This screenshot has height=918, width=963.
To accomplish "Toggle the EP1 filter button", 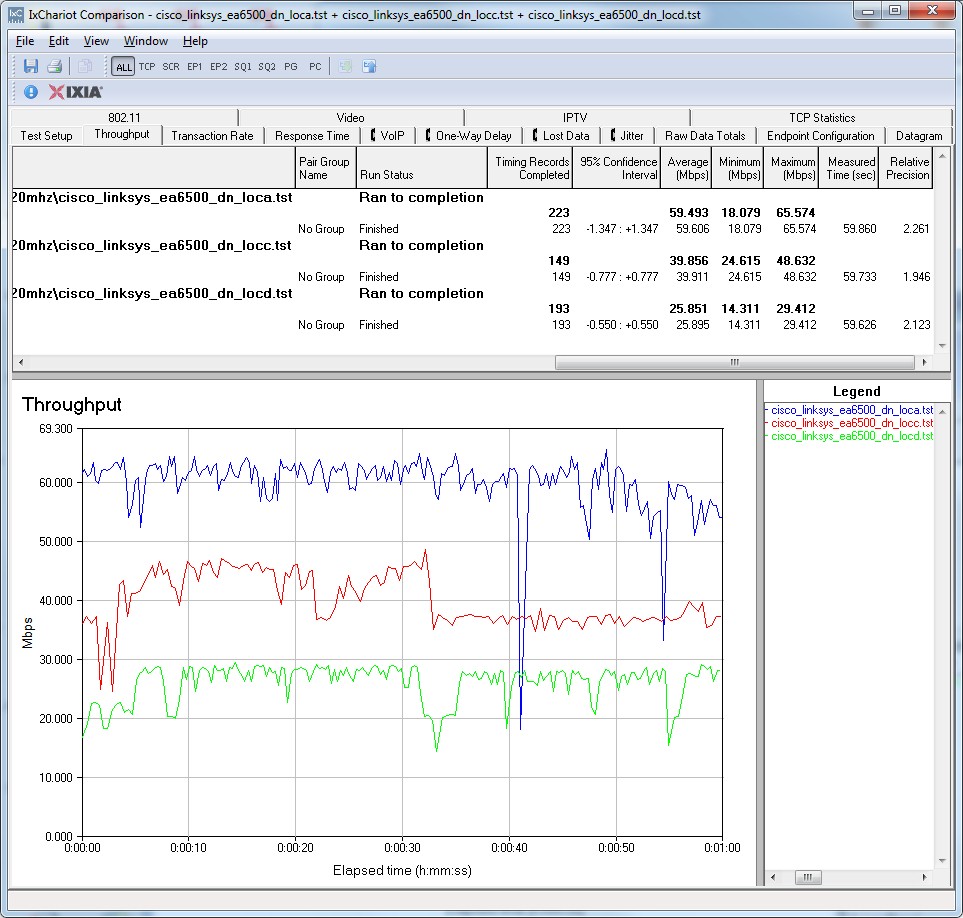I will pyautogui.click(x=195, y=67).
